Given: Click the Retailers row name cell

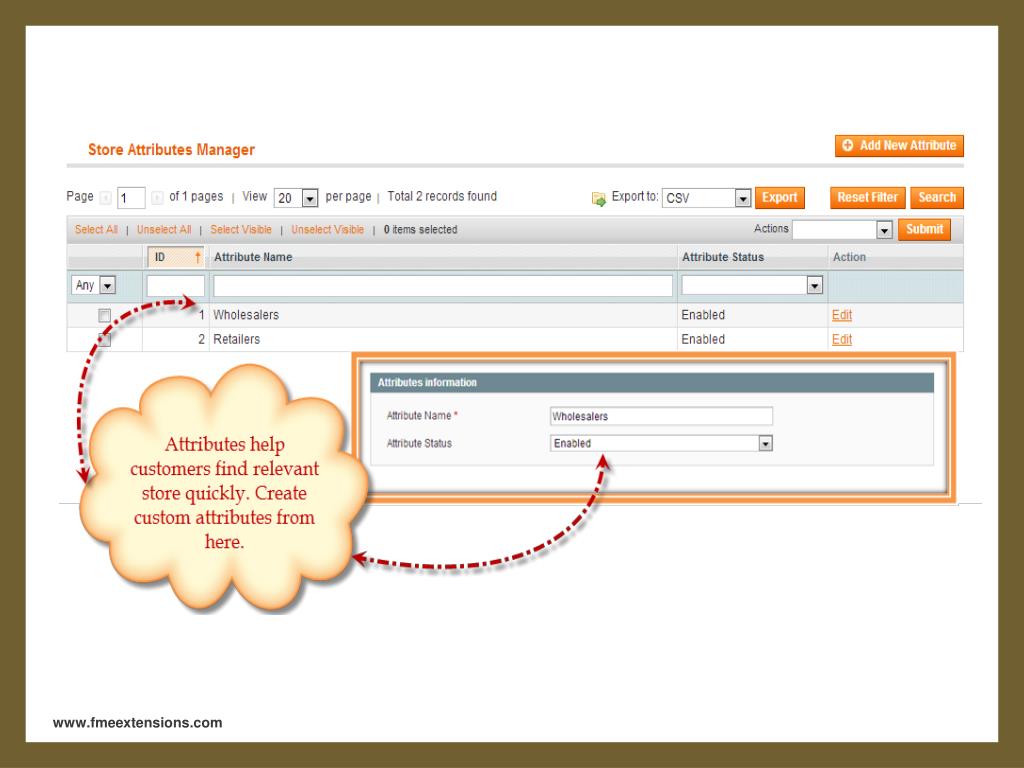Looking at the screenshot, I should 443,339.
